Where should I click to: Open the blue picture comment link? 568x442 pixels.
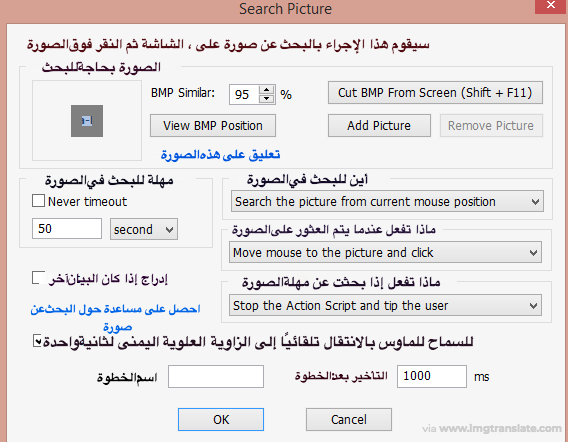(220, 155)
